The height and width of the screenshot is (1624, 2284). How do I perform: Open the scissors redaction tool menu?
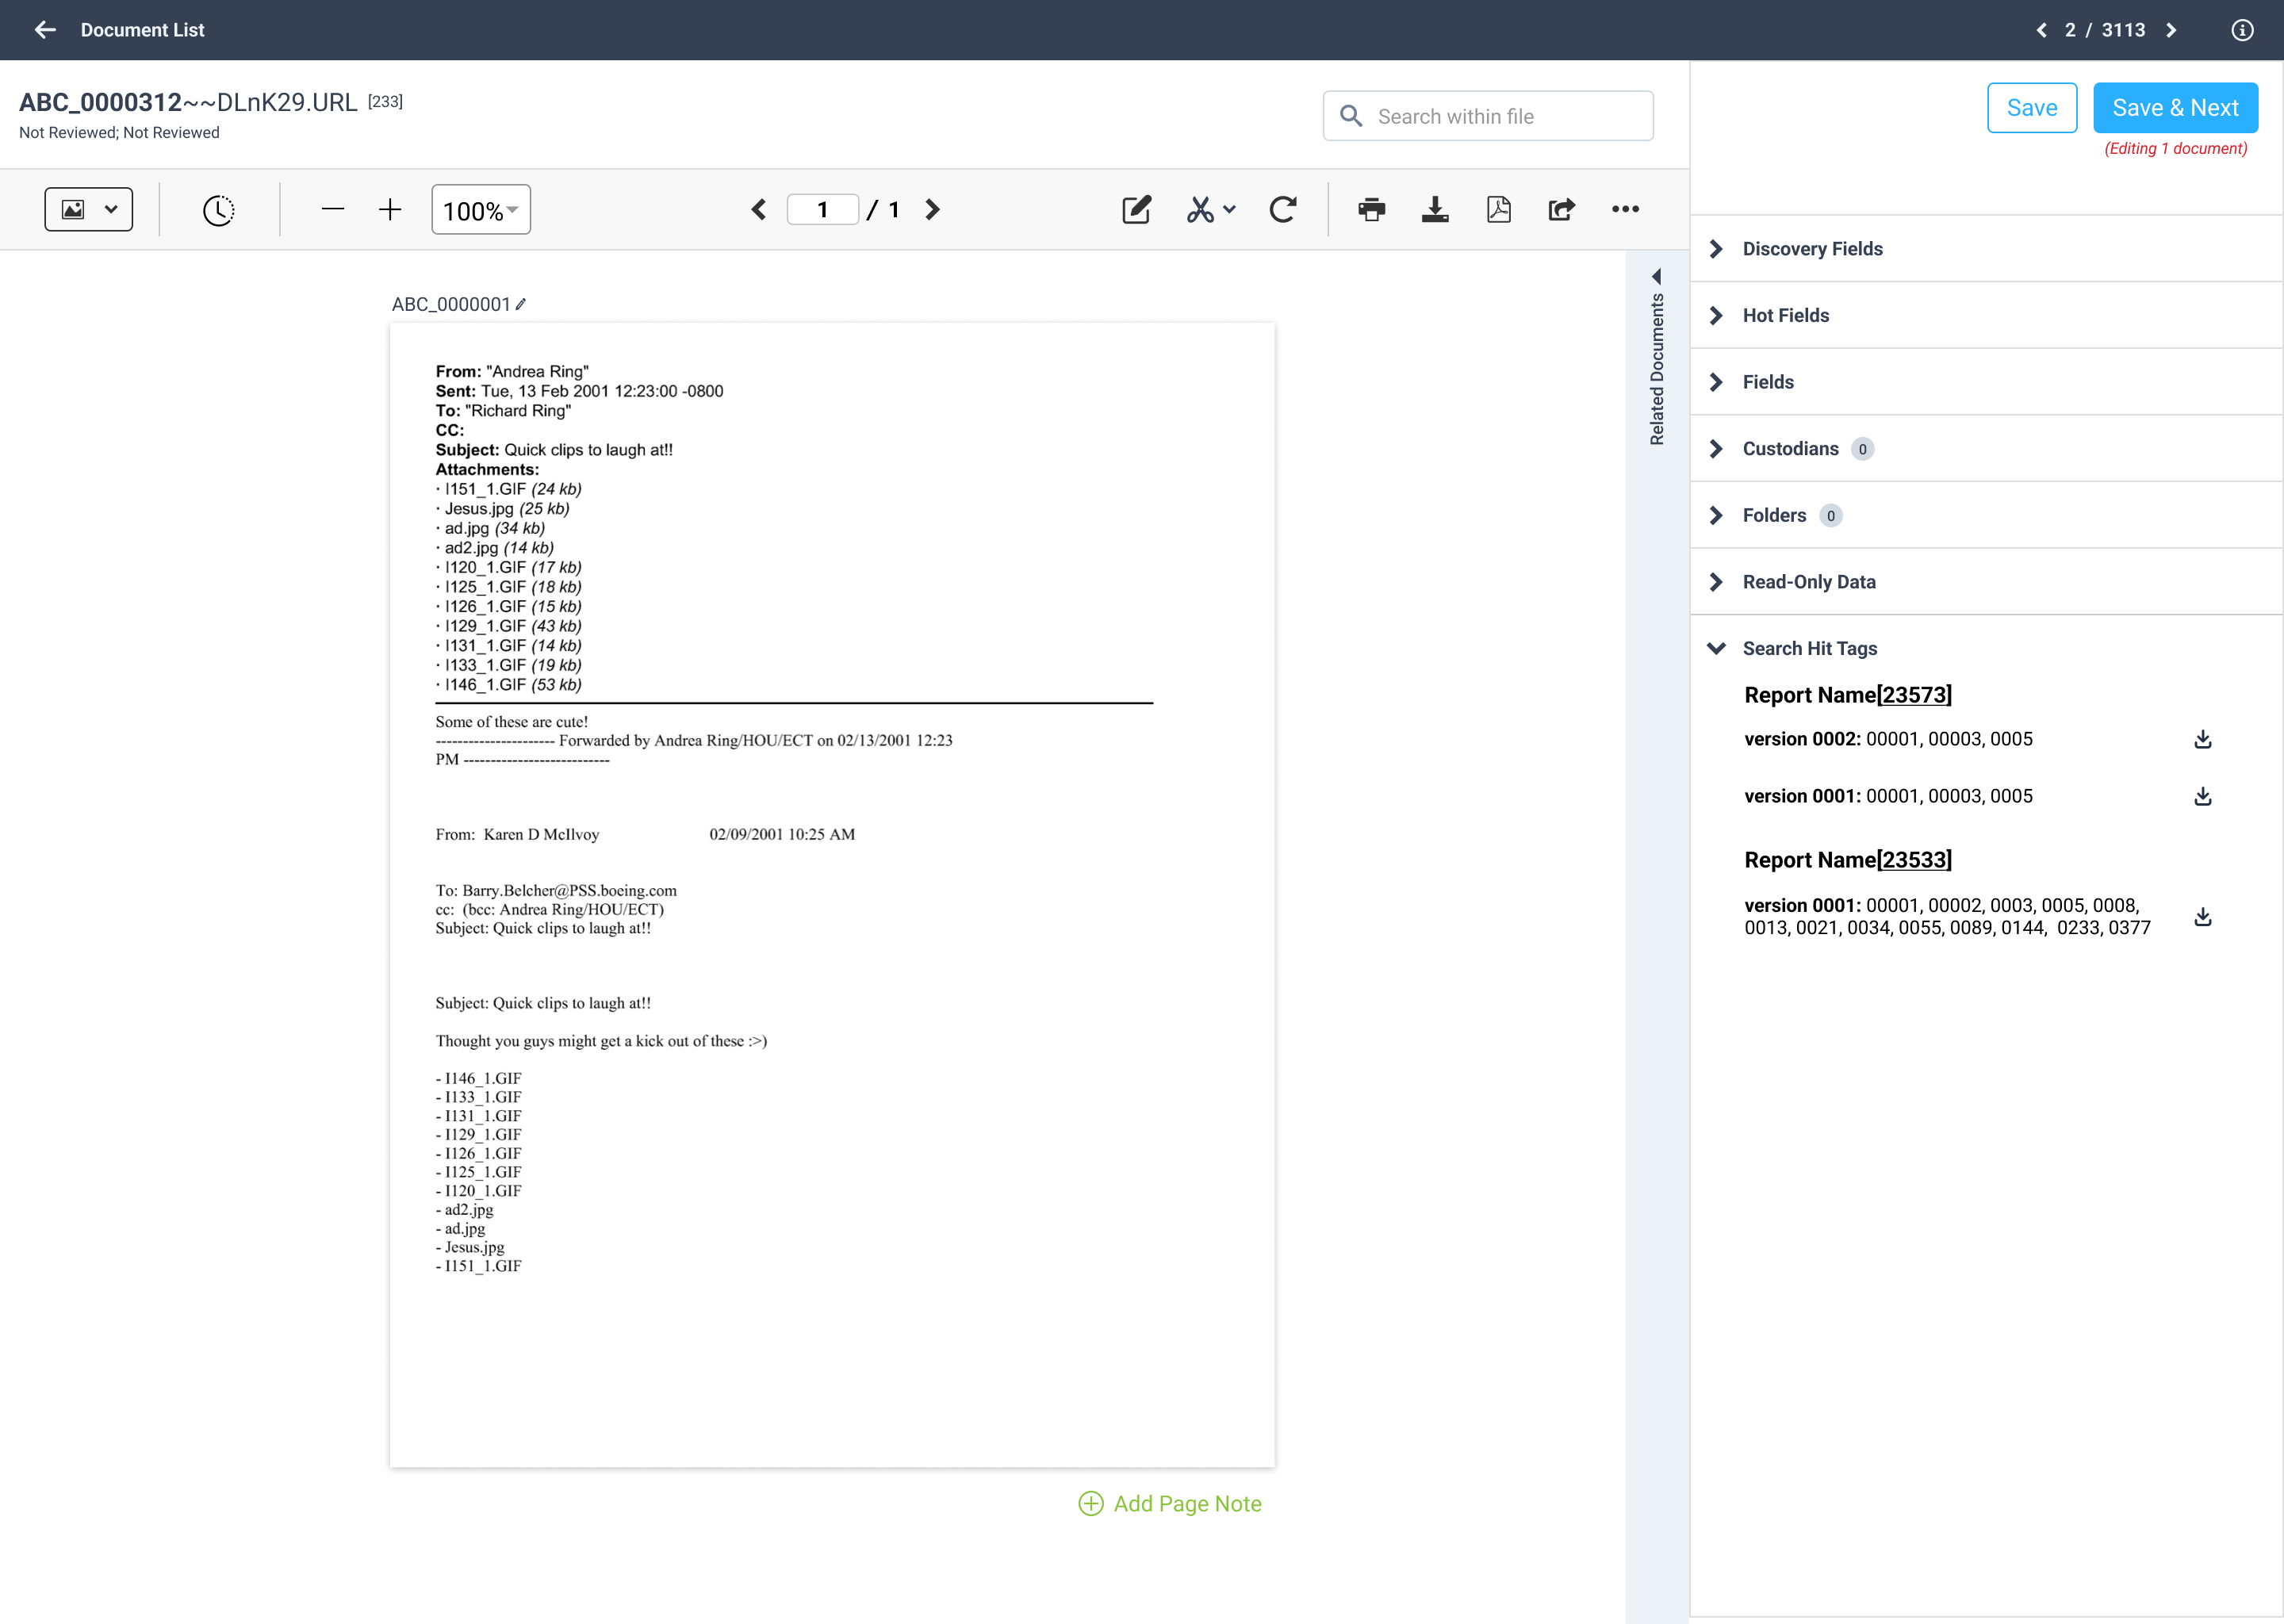coord(1211,209)
